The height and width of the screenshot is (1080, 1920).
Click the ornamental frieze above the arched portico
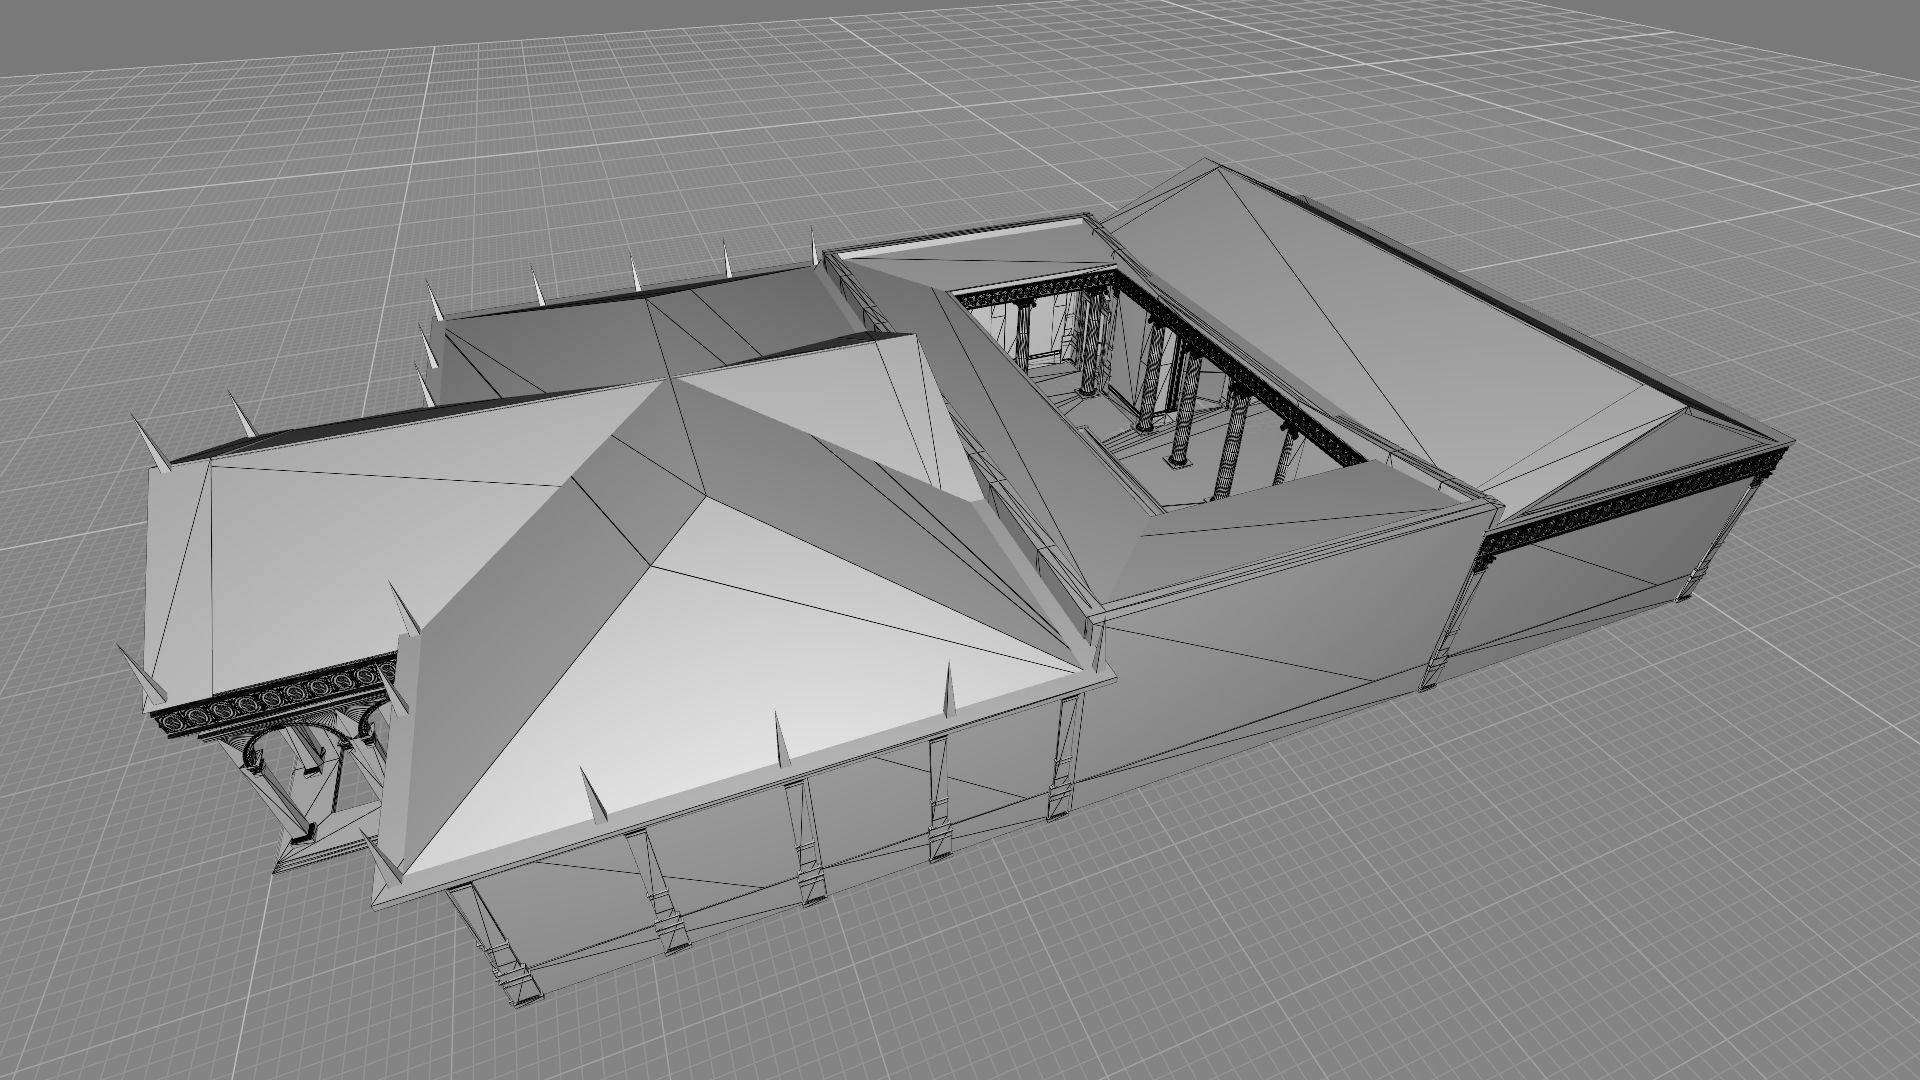(x=275, y=695)
